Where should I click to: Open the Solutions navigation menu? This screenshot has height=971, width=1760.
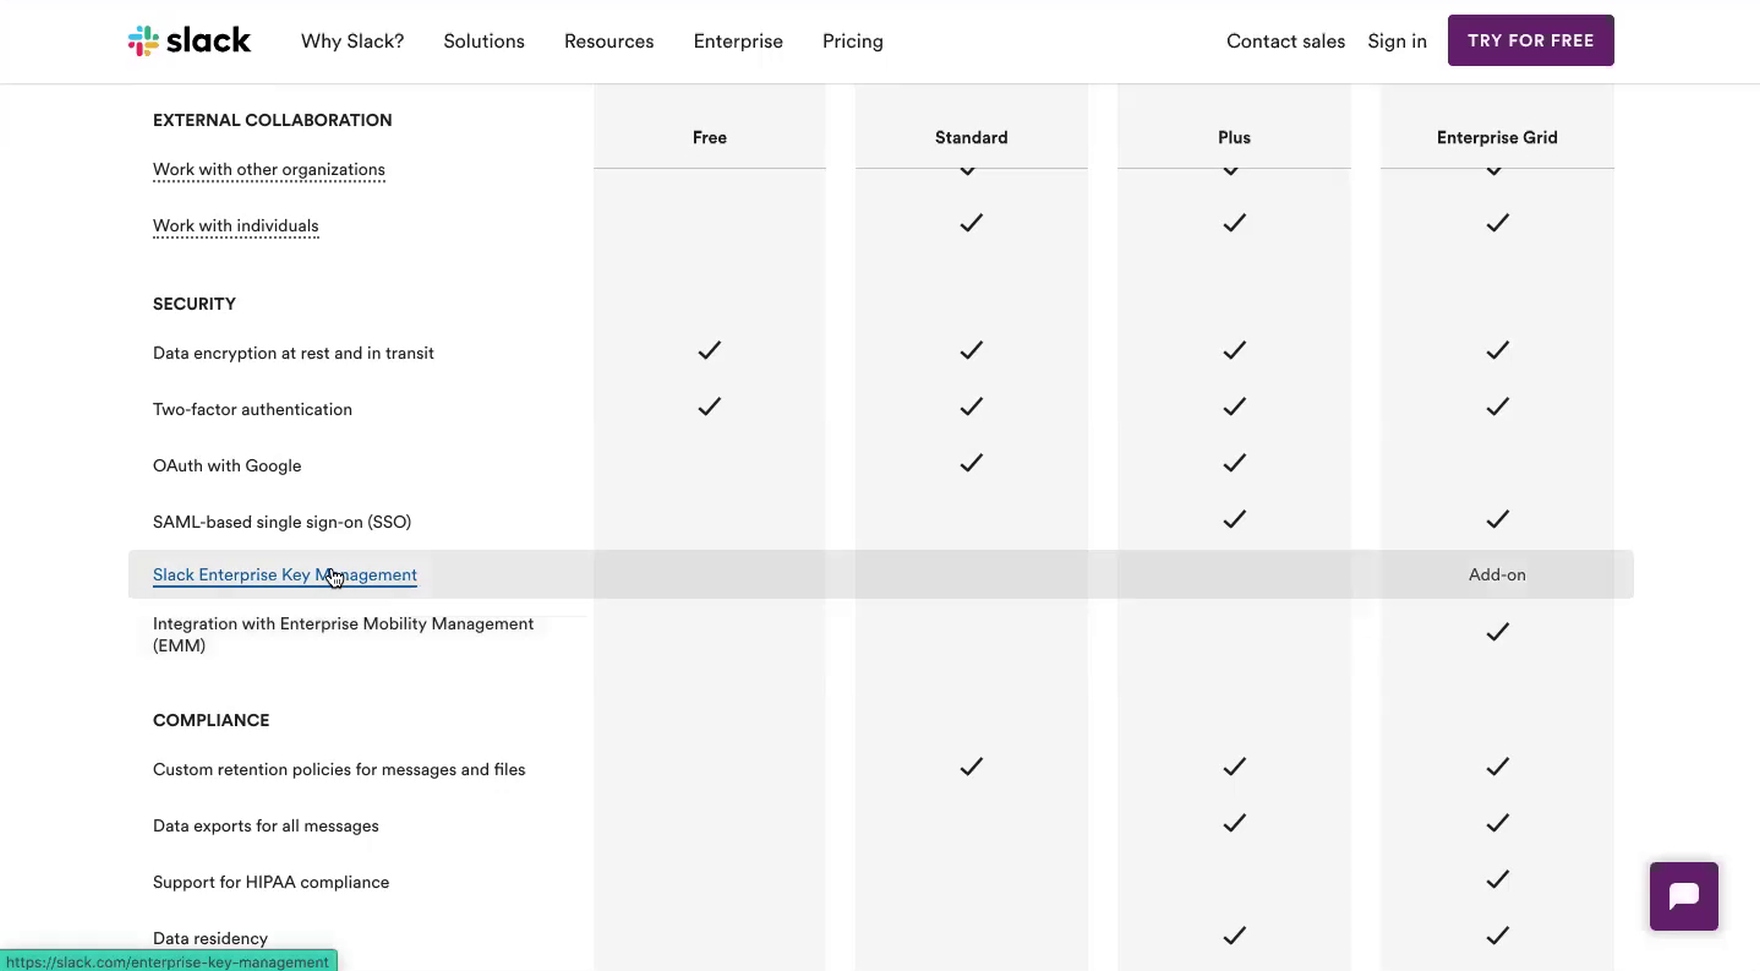point(484,41)
